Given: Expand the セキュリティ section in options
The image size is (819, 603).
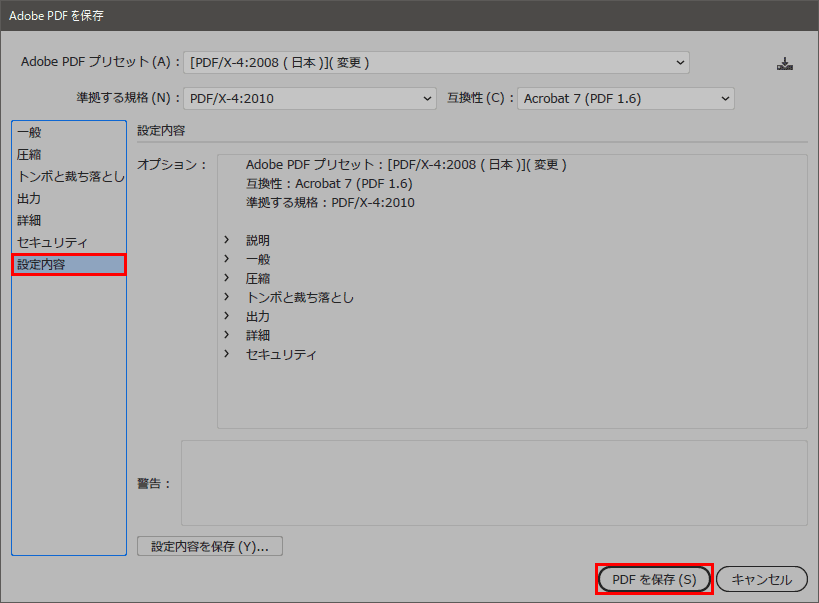Looking at the screenshot, I should tap(227, 354).
